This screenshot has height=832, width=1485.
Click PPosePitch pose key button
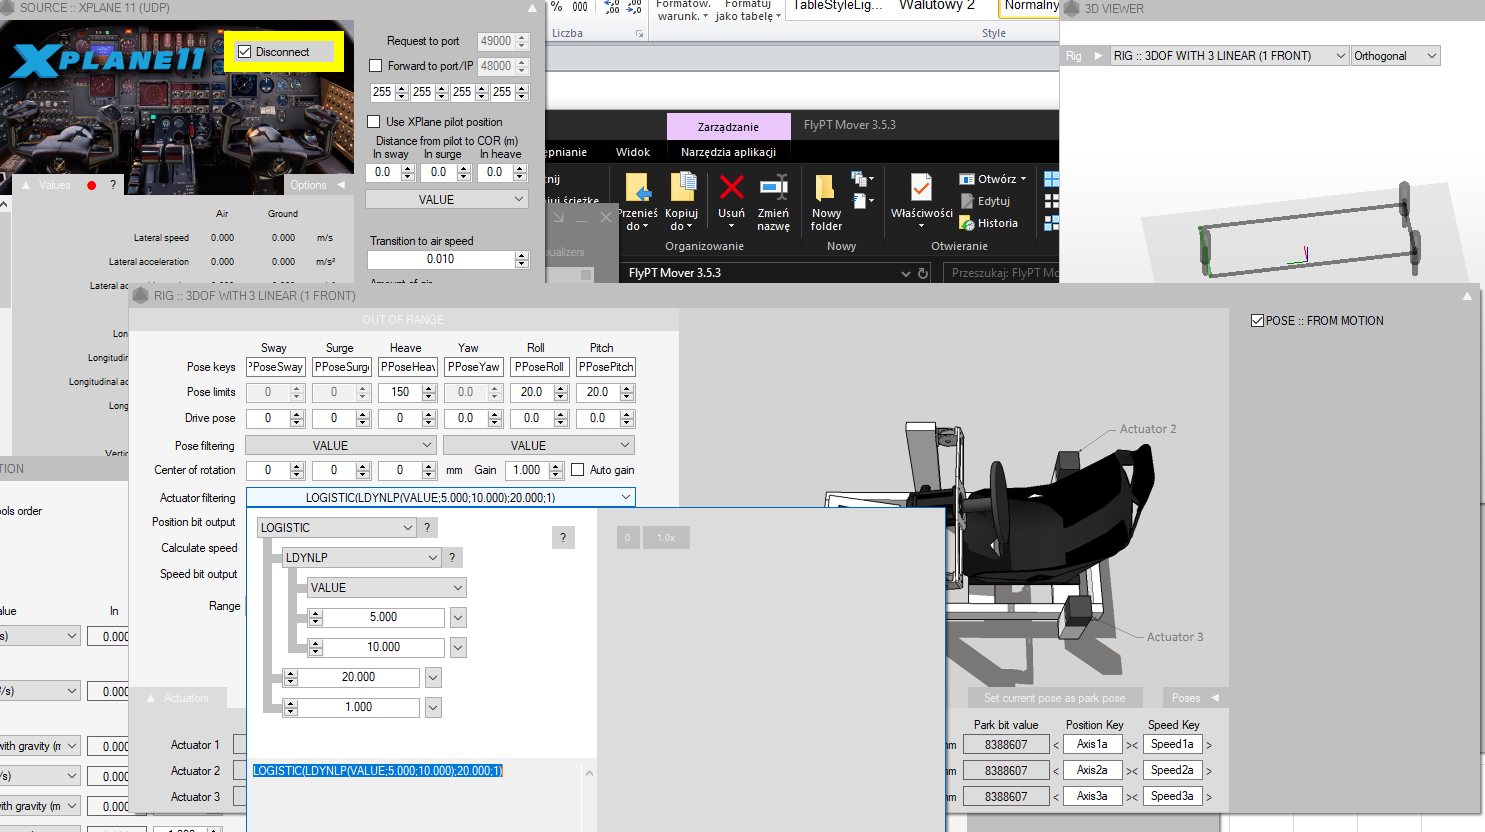tap(606, 367)
